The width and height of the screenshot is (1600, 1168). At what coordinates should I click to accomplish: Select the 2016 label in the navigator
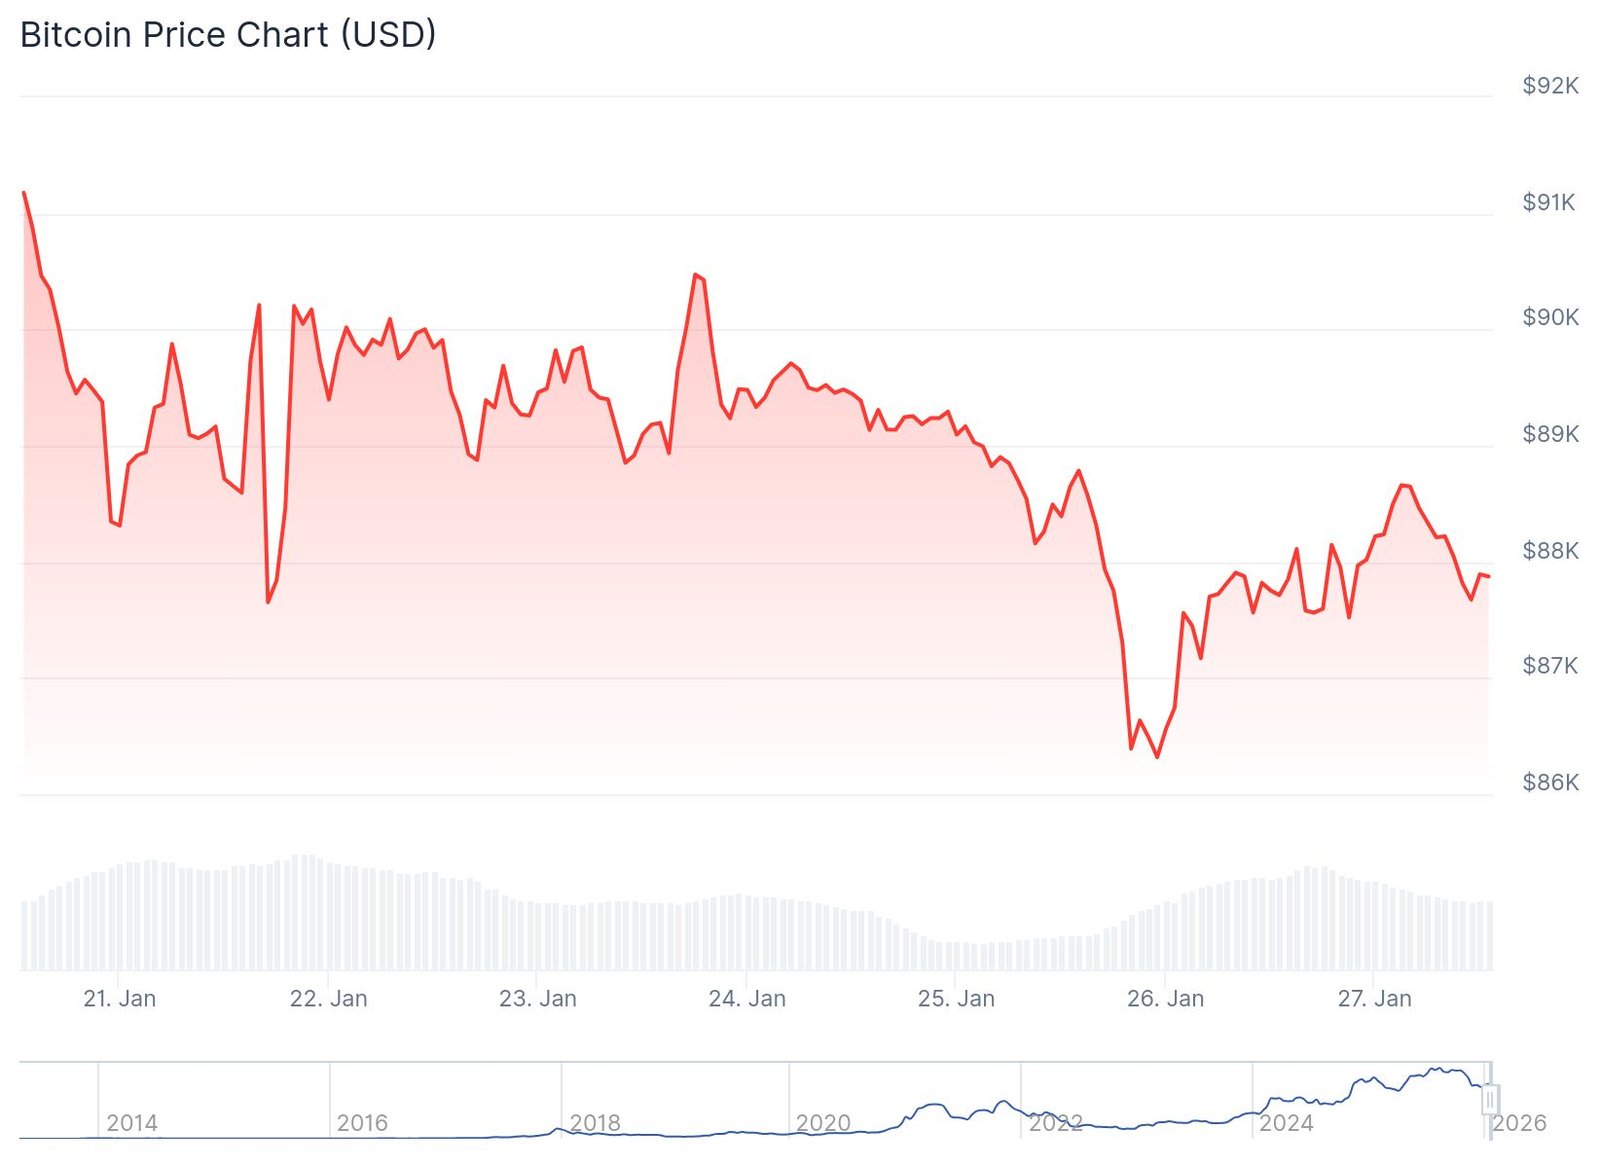(x=362, y=1123)
